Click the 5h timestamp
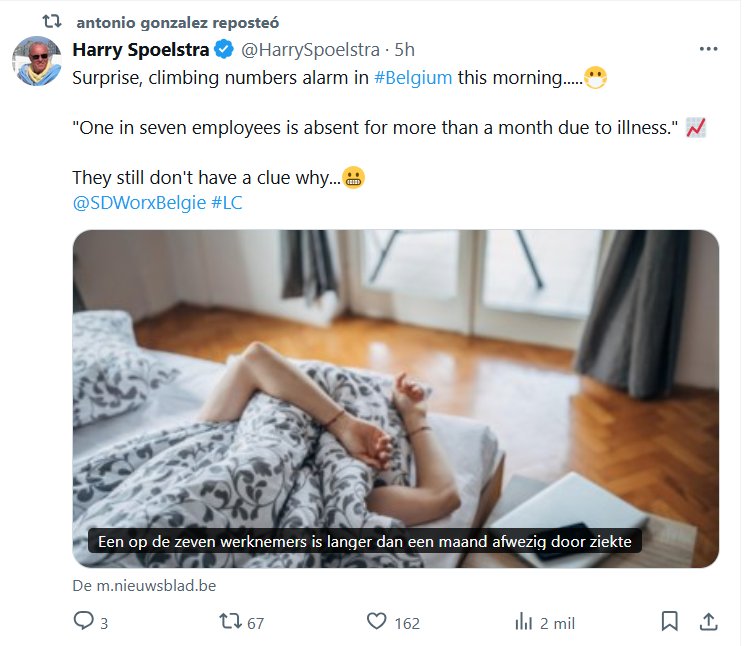This screenshot has width=744, height=646. click(405, 49)
